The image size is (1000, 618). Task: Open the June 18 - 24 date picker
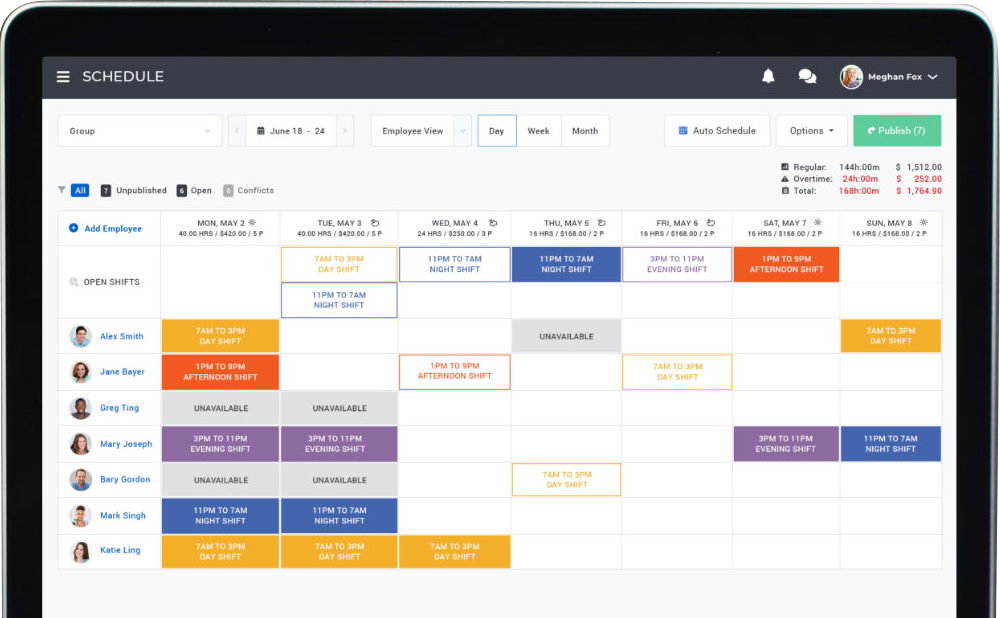pyautogui.click(x=290, y=131)
